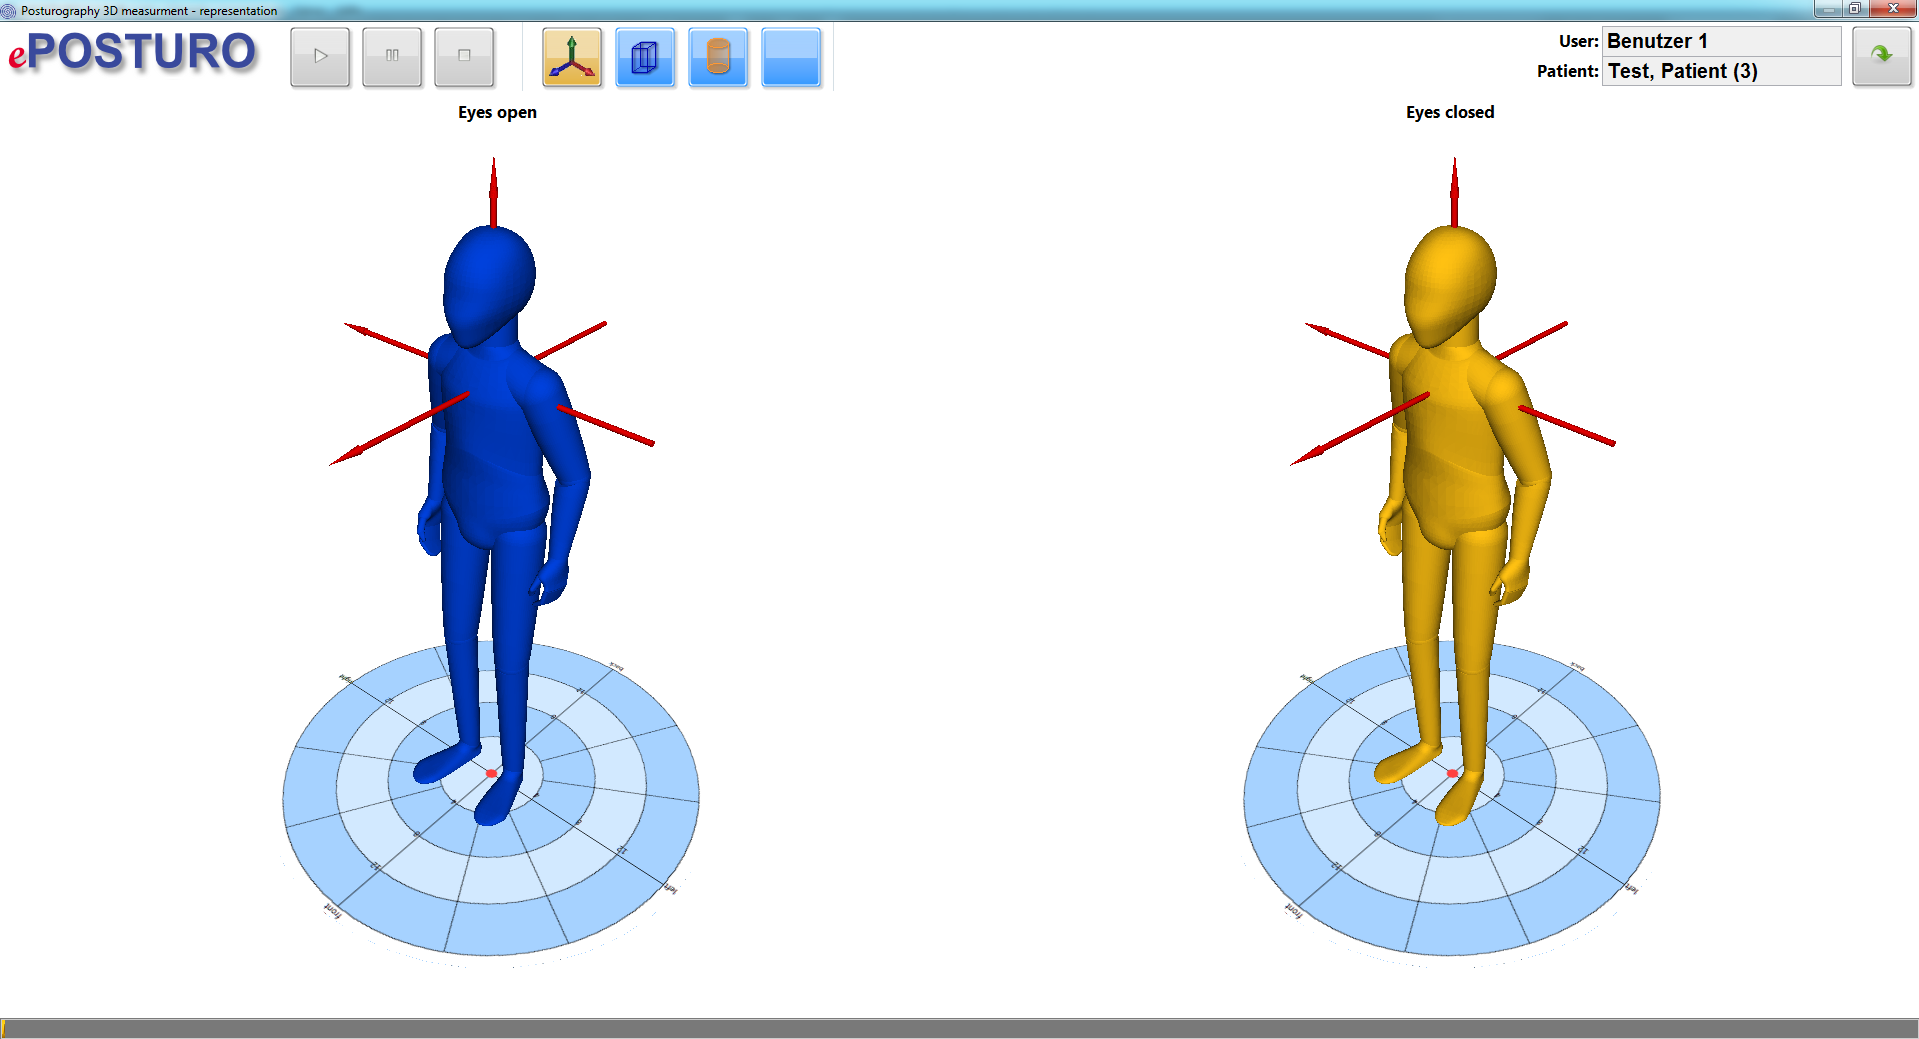
Task: Click the timeline progress bar at bottom
Action: click(959, 1028)
